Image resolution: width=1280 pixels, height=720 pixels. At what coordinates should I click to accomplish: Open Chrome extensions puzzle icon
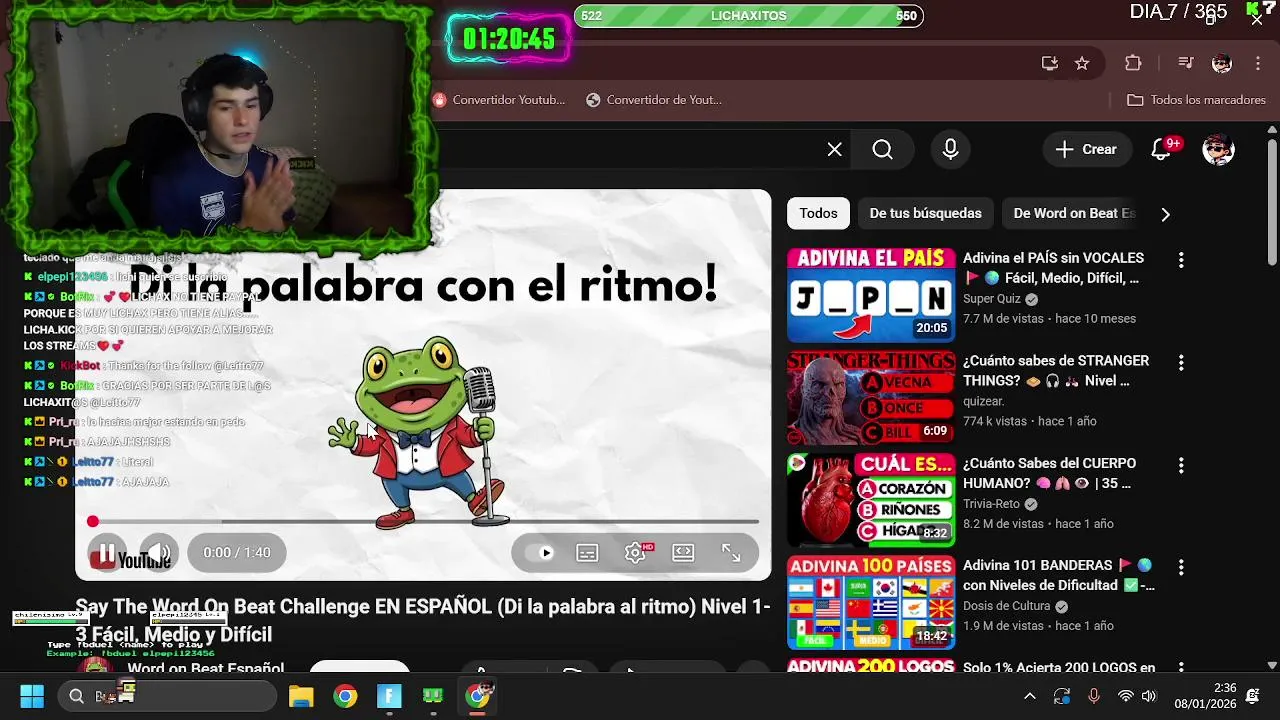coord(1133,63)
